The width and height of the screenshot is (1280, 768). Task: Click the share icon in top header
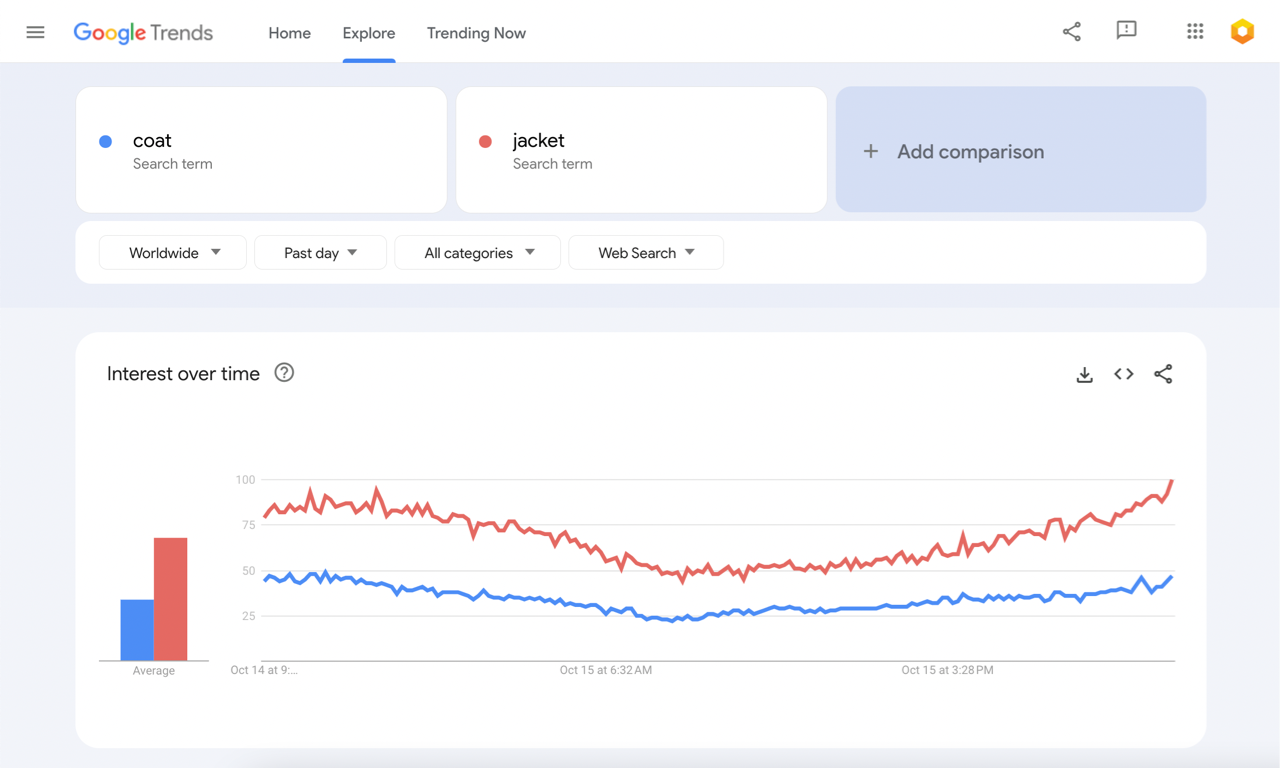(x=1071, y=32)
